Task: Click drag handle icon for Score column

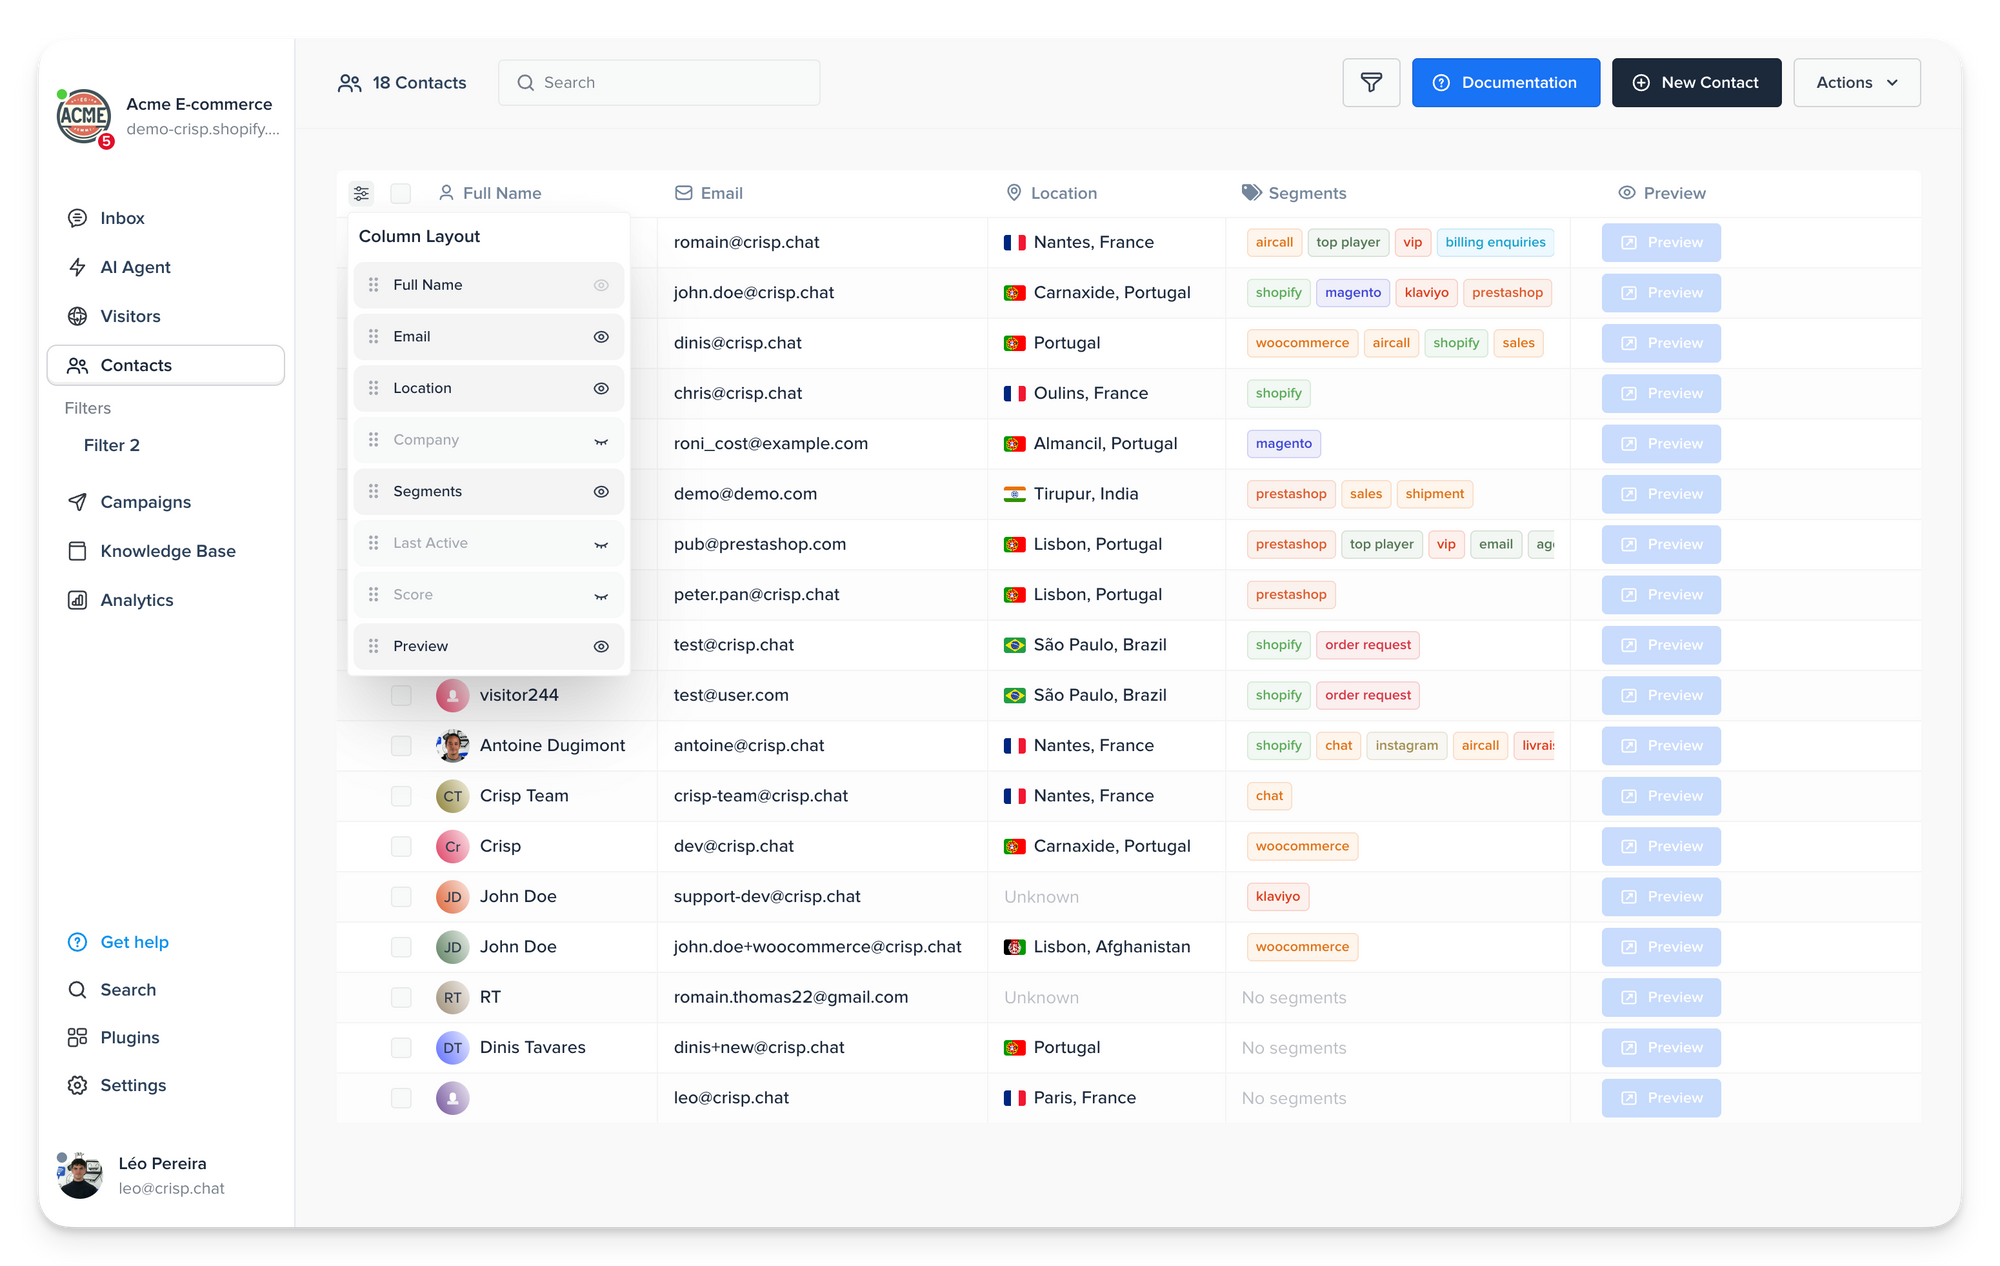Action: (373, 595)
